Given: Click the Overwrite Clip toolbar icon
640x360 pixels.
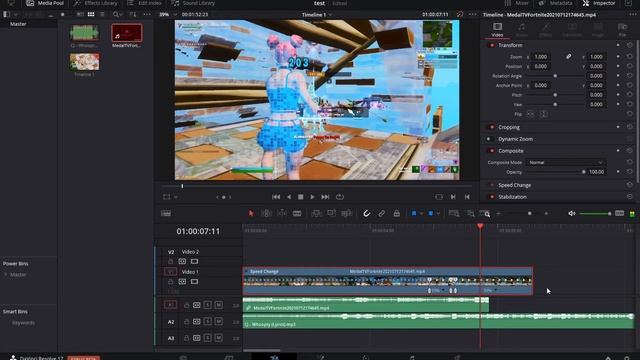Looking at the screenshot, I should coord(331,213).
